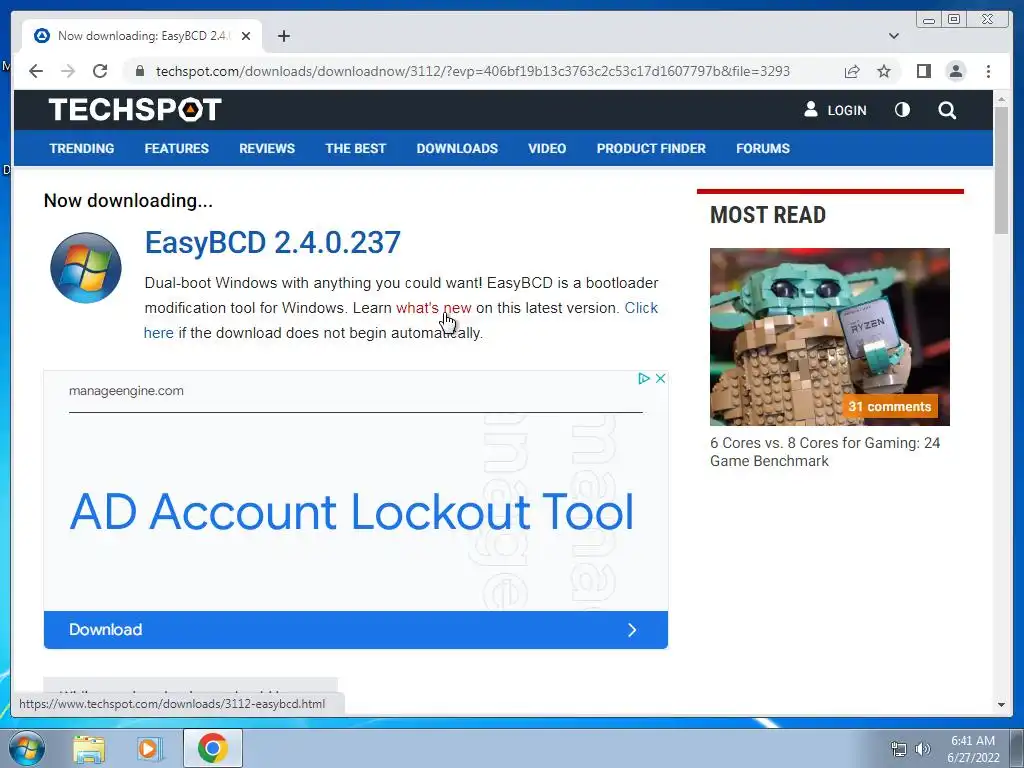Screen dimensions: 1024x768
Task: Open Chrome's three-dot menu
Action: coord(988,71)
